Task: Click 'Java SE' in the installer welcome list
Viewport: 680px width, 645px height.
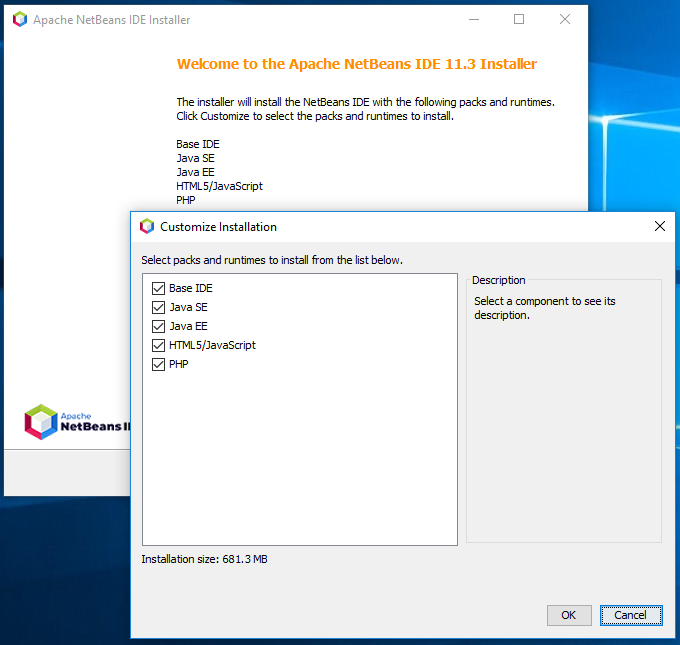Action: tap(195, 158)
